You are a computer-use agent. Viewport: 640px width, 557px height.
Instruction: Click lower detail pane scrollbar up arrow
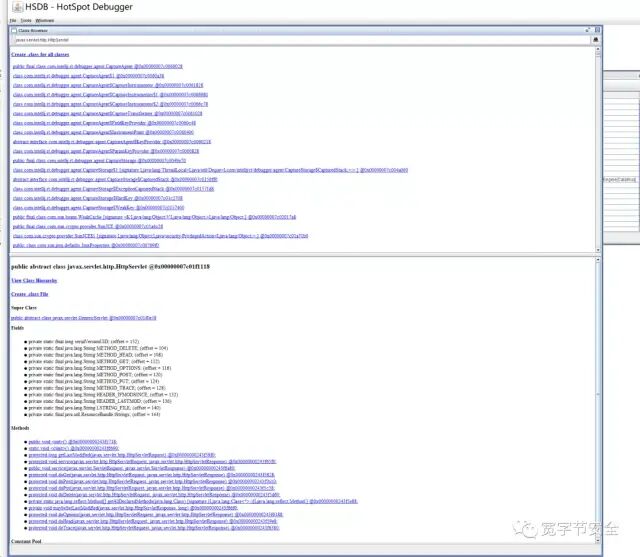click(598, 260)
